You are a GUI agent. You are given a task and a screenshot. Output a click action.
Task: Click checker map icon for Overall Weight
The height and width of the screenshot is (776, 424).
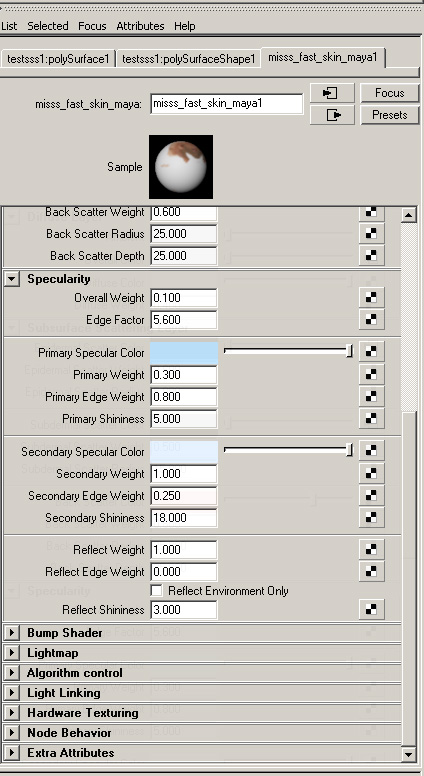pyautogui.click(x=372, y=298)
